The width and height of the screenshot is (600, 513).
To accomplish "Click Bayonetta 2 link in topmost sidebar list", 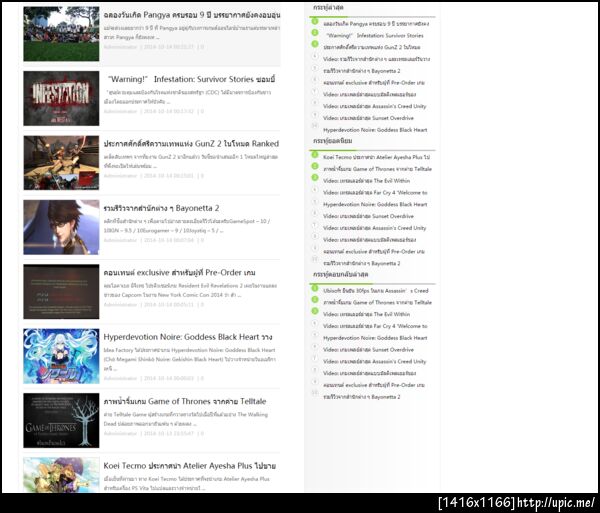I will 362,71.
